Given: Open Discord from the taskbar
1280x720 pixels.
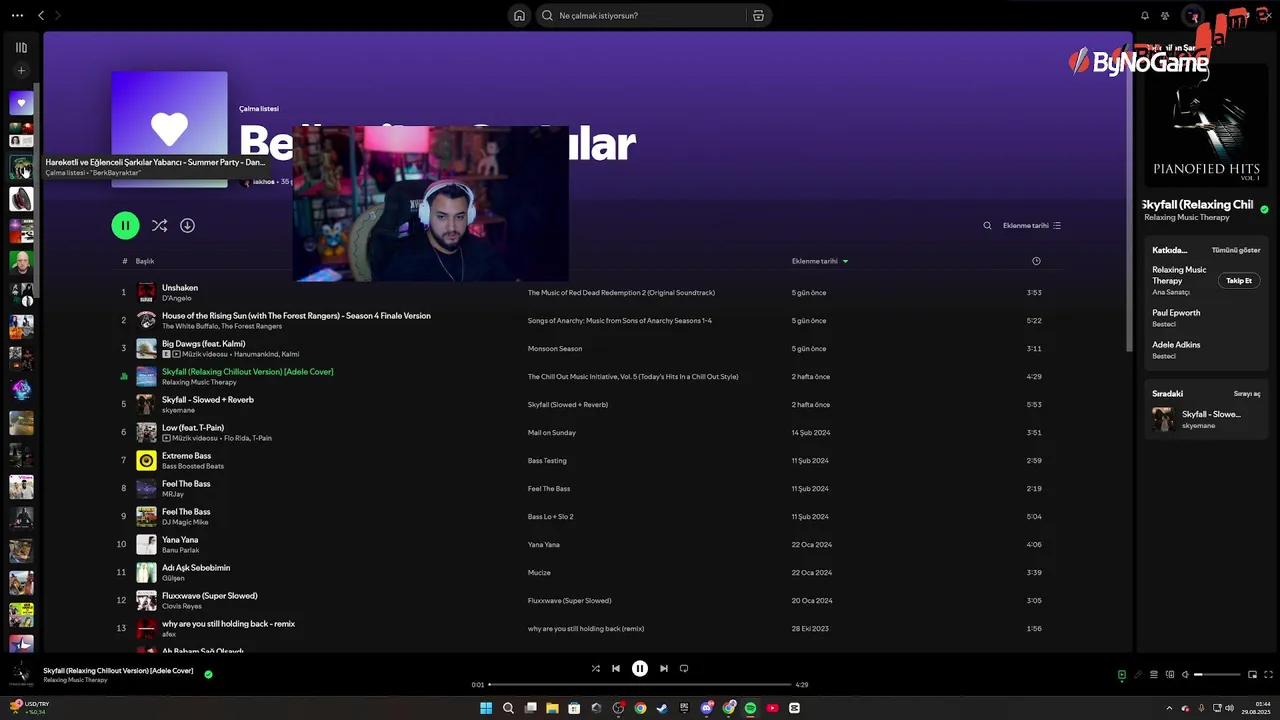Looking at the screenshot, I should click(707, 708).
